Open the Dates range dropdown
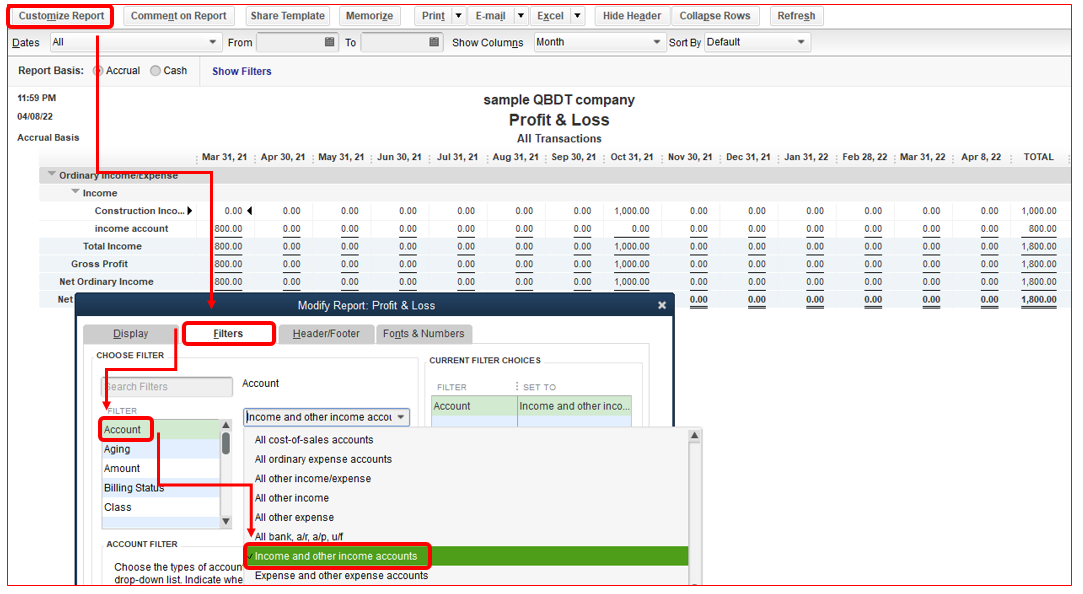 [x=212, y=43]
